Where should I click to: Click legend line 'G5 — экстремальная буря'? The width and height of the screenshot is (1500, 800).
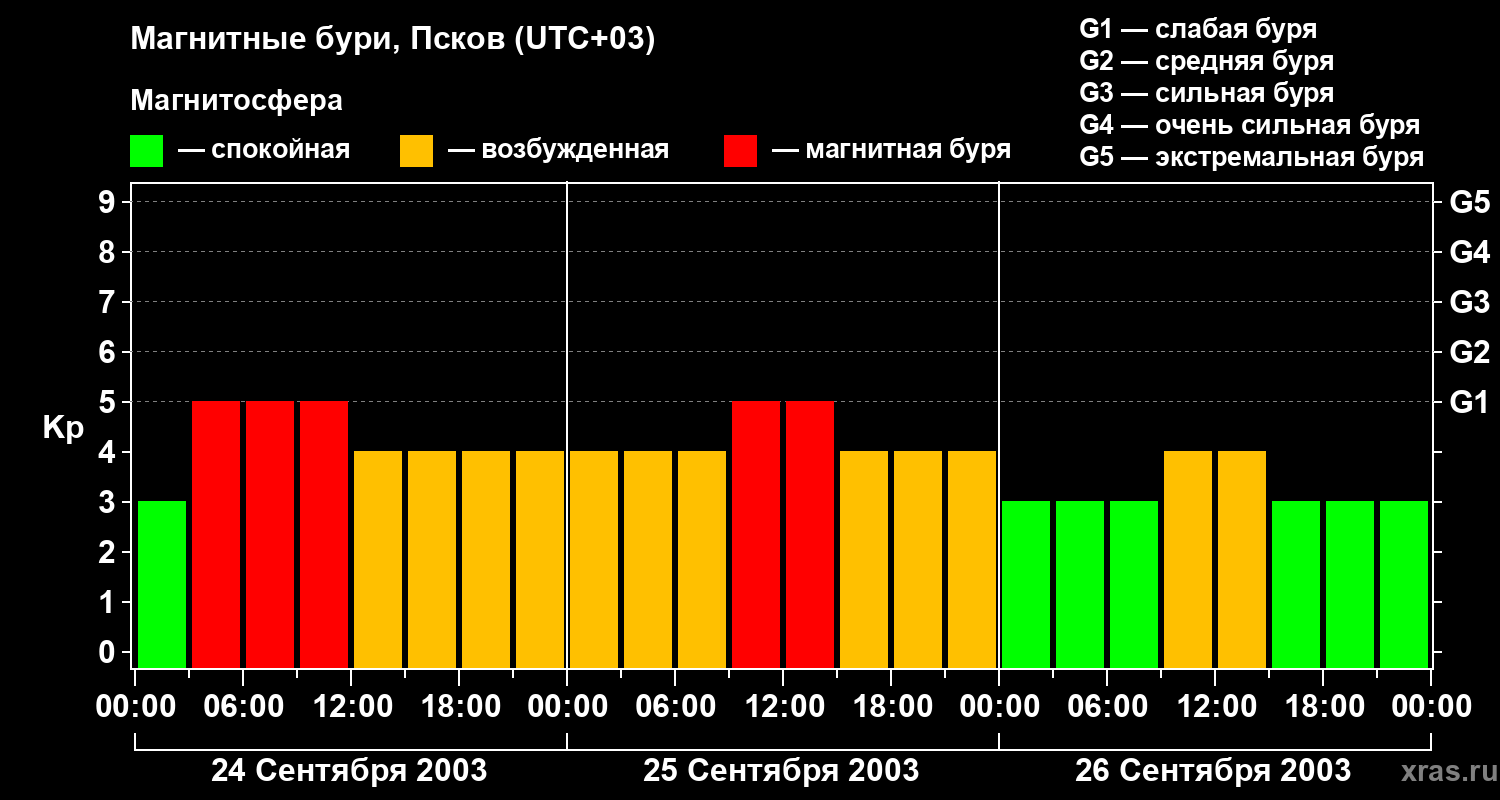coord(1252,157)
